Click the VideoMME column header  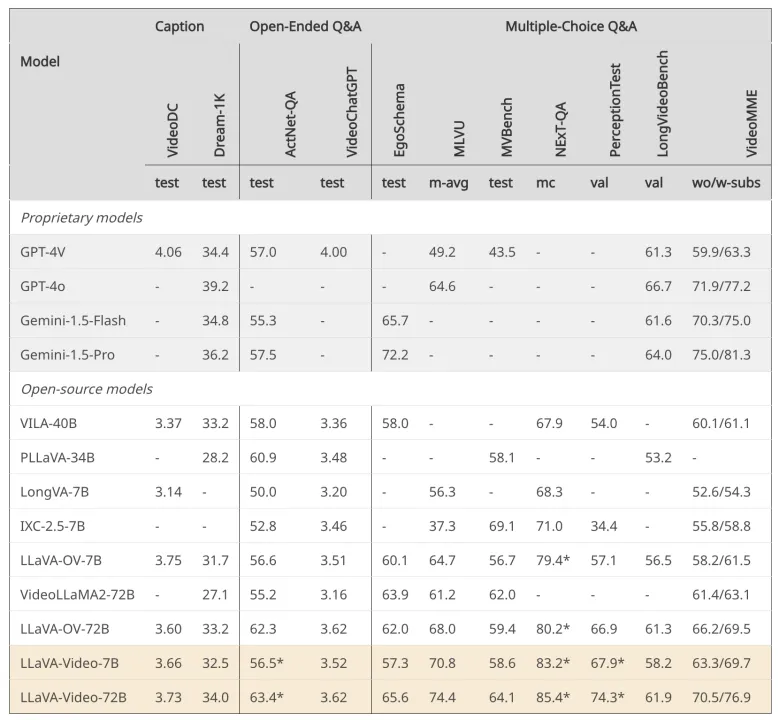[751, 123]
